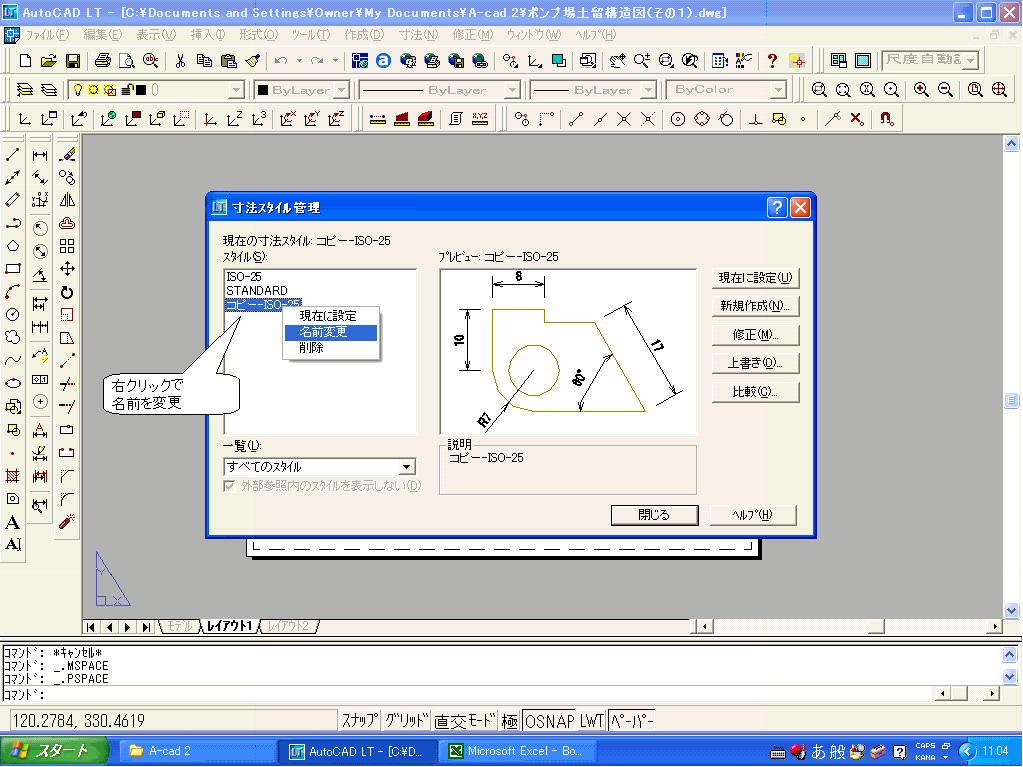
Task: Choose 現在に設定 from the context menu
Action: (x=331, y=316)
